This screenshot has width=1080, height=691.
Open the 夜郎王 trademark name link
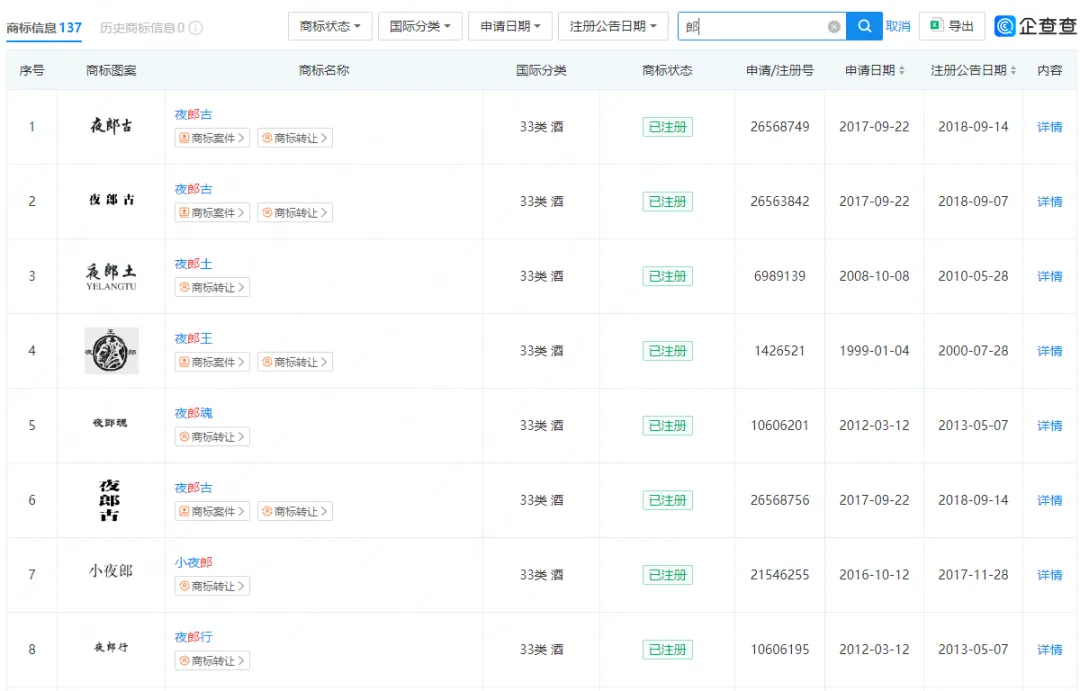pos(194,338)
